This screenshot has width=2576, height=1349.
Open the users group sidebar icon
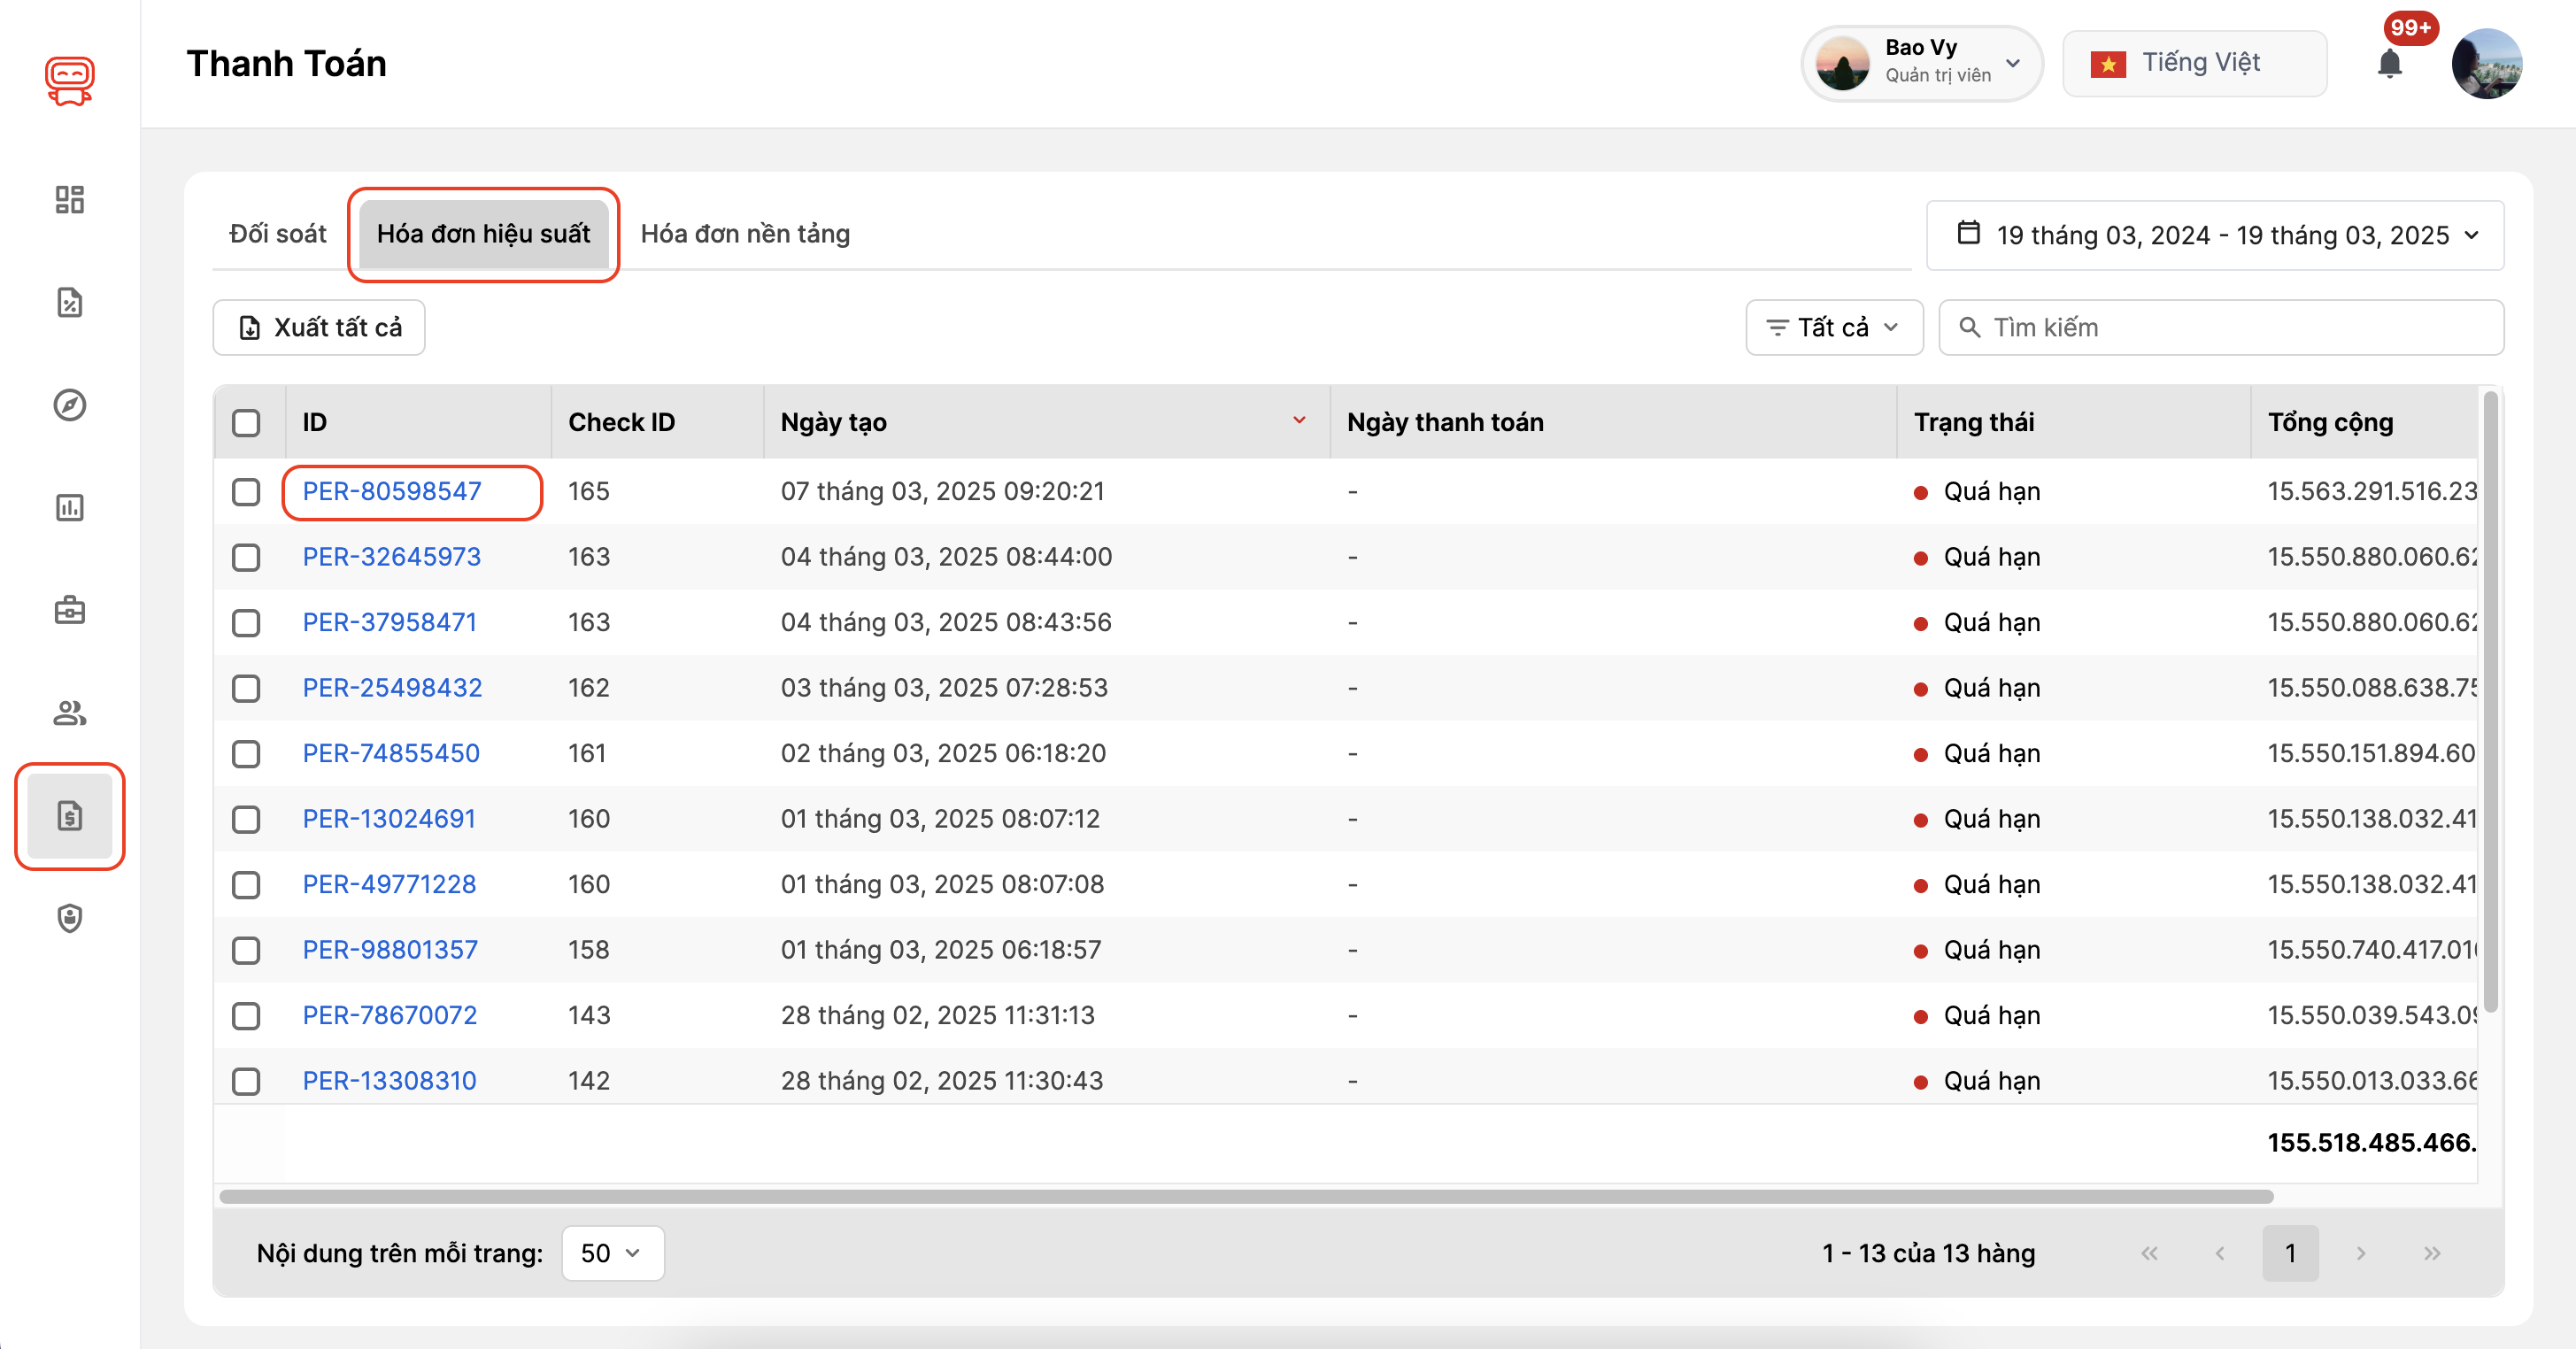pos(69,713)
